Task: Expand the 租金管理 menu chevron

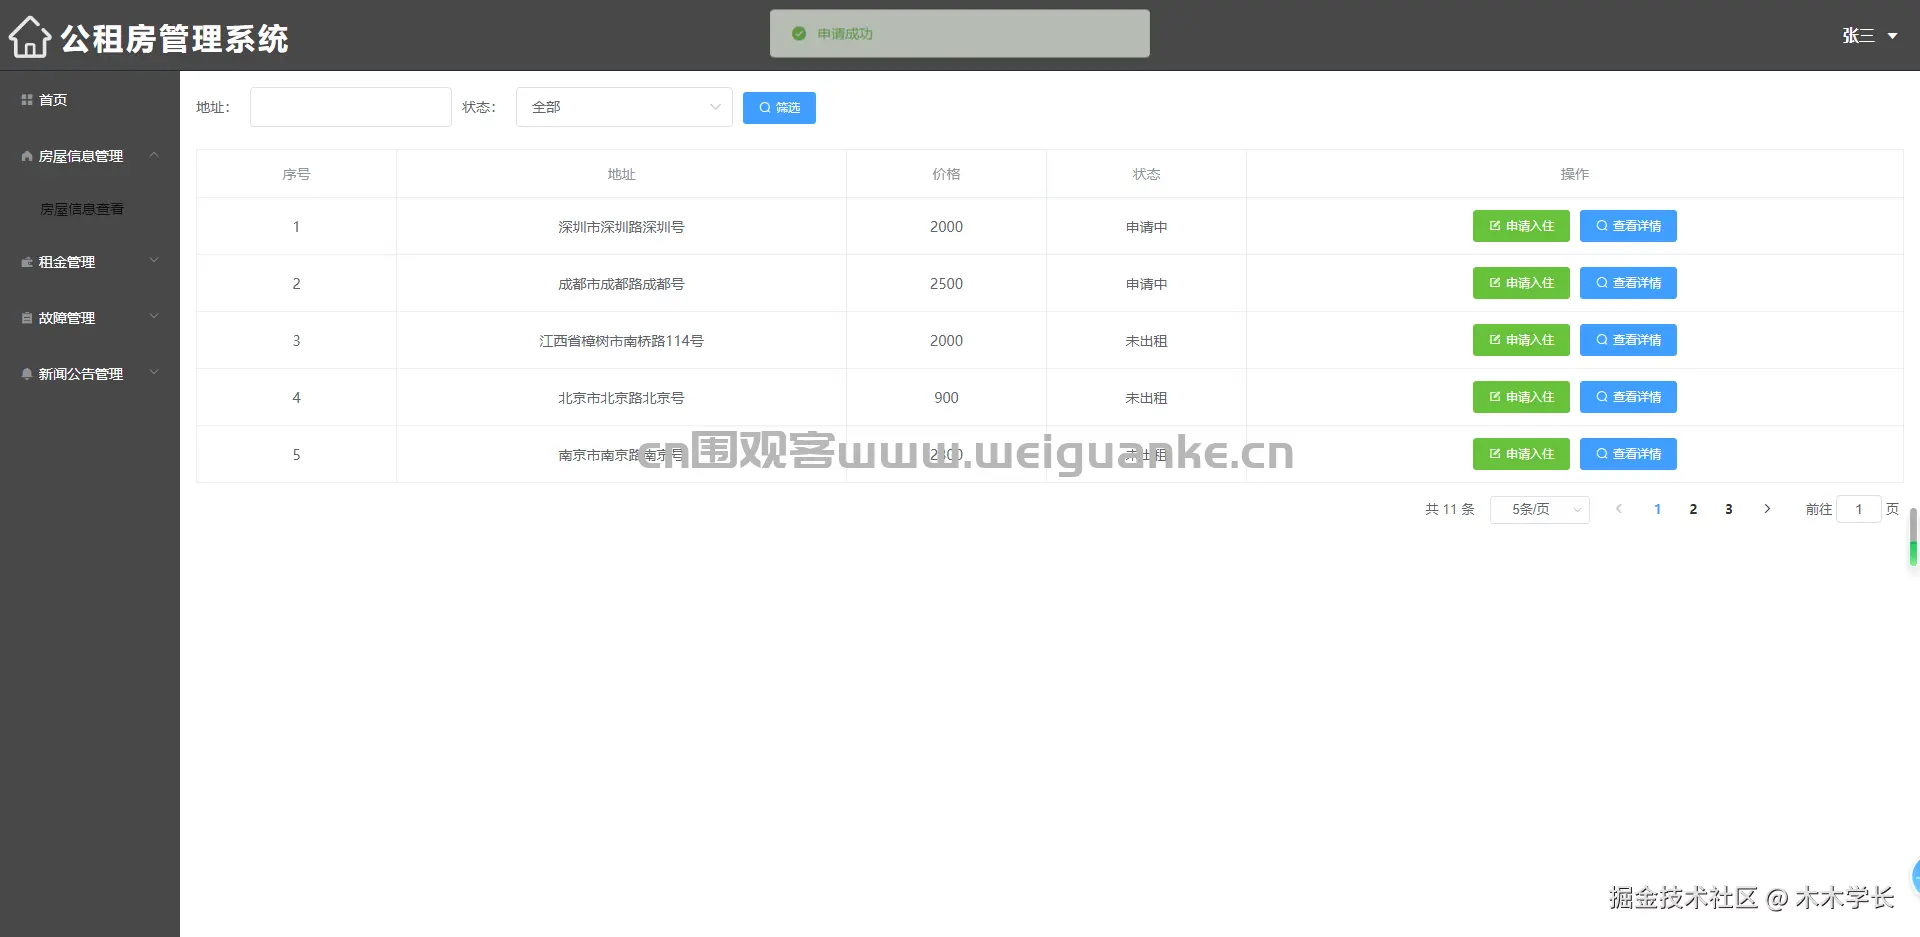Action: [x=154, y=261]
